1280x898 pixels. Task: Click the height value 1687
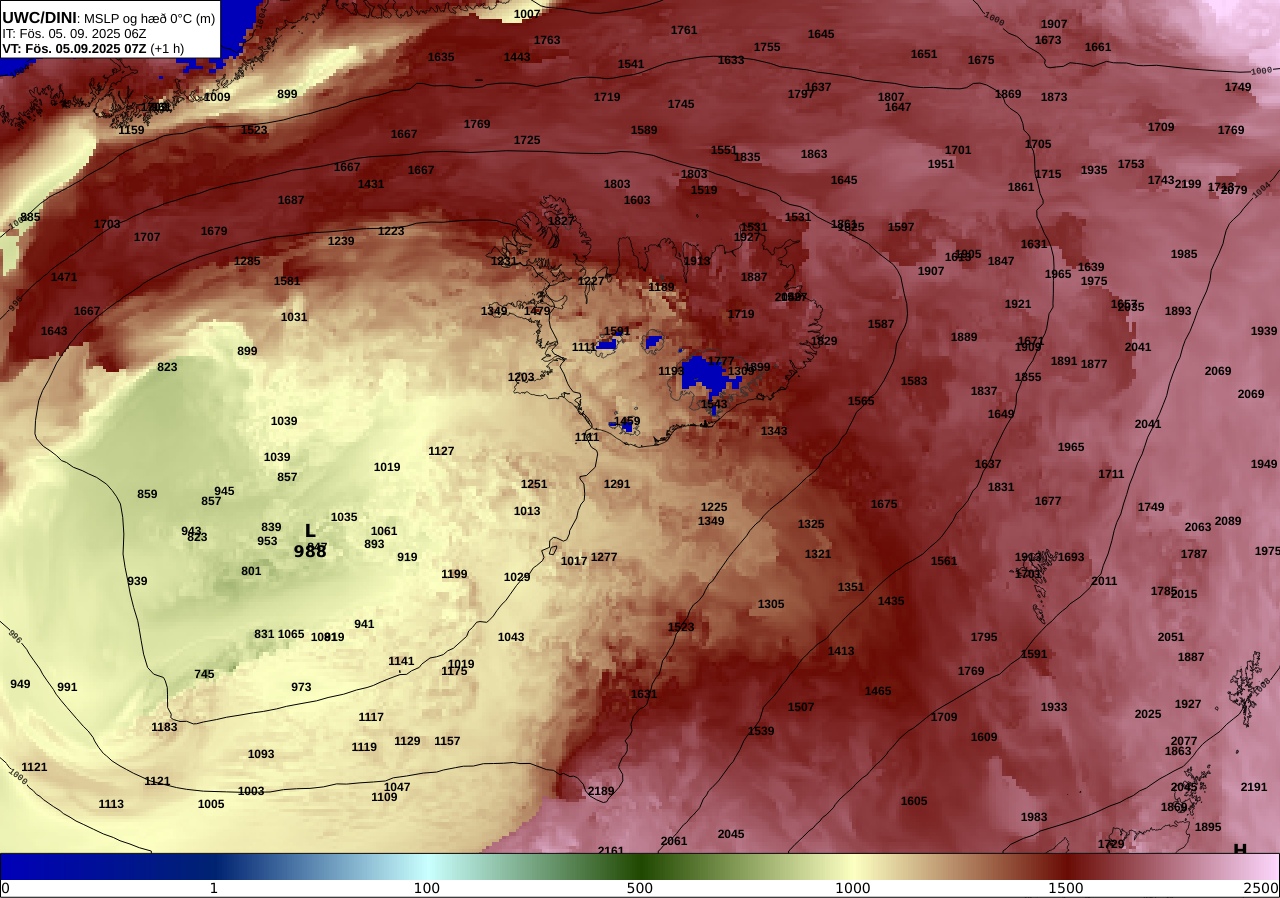pos(291,200)
